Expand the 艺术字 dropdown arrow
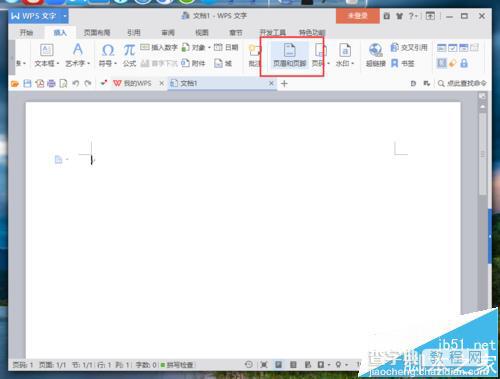500x379 pixels. pyautogui.click(x=88, y=63)
